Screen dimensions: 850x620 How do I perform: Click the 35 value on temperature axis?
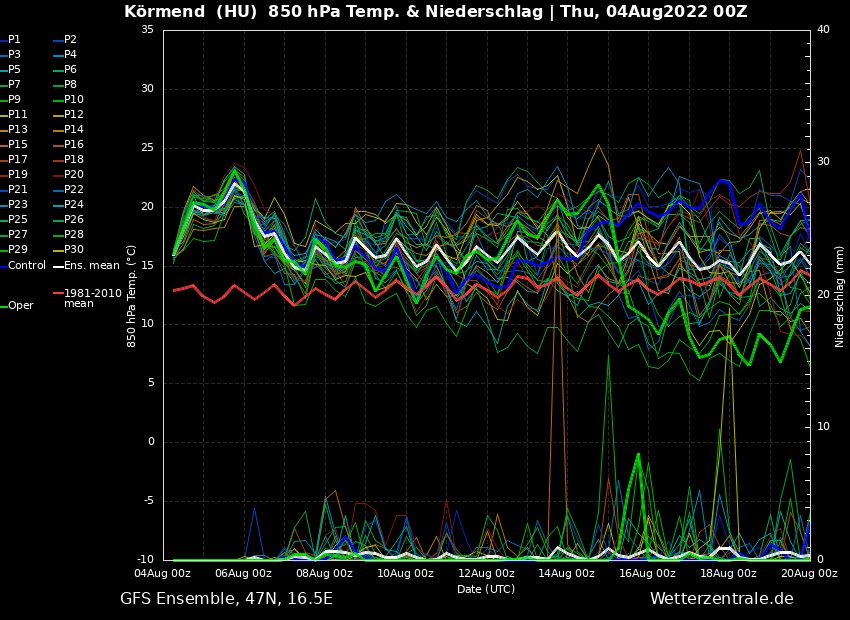147,30
